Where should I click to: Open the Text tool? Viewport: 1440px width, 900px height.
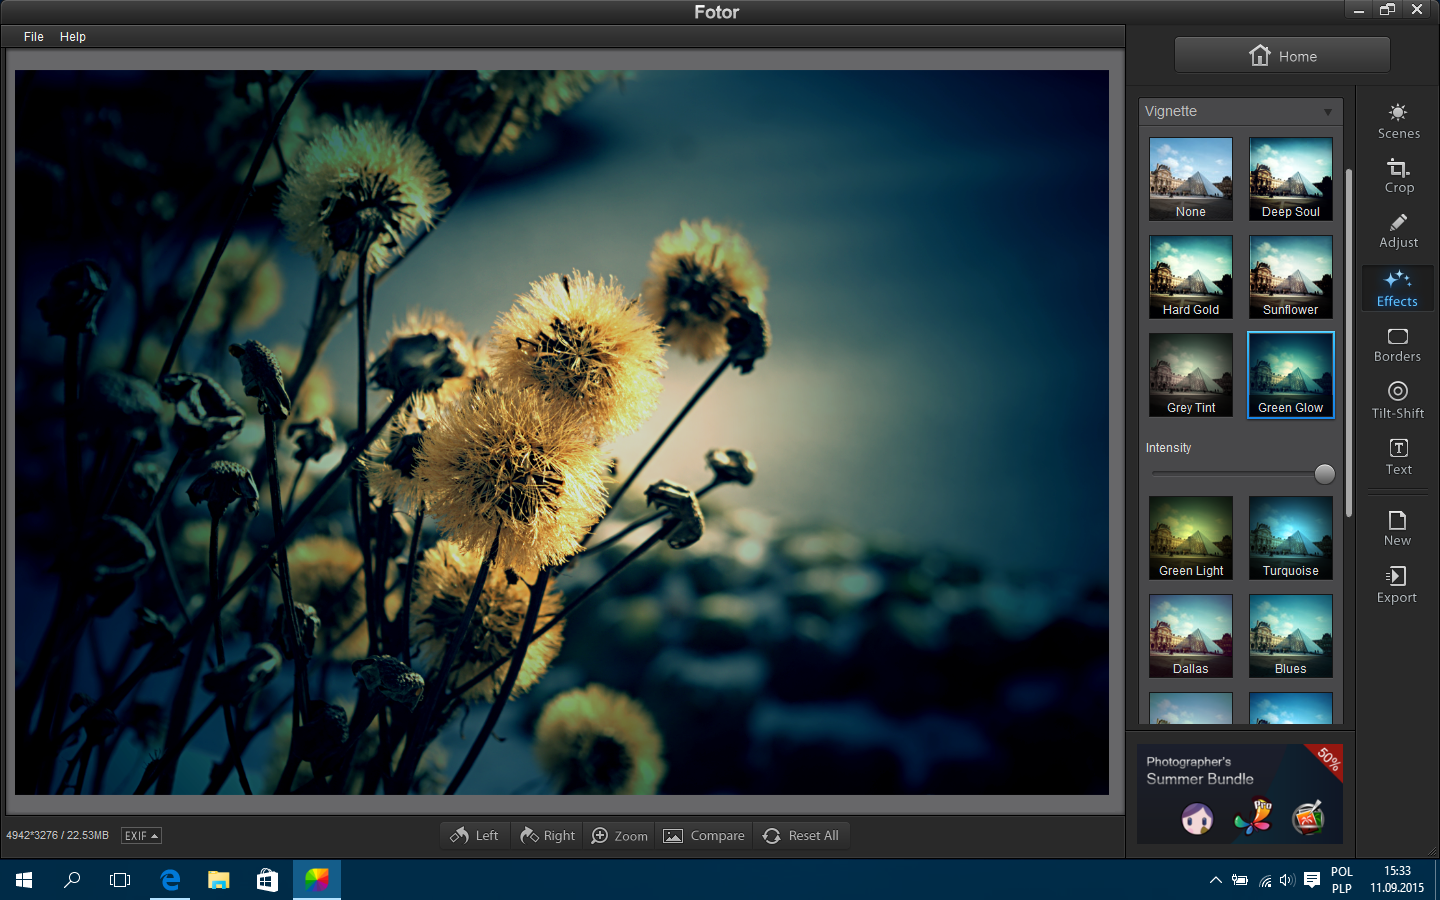coord(1398,457)
